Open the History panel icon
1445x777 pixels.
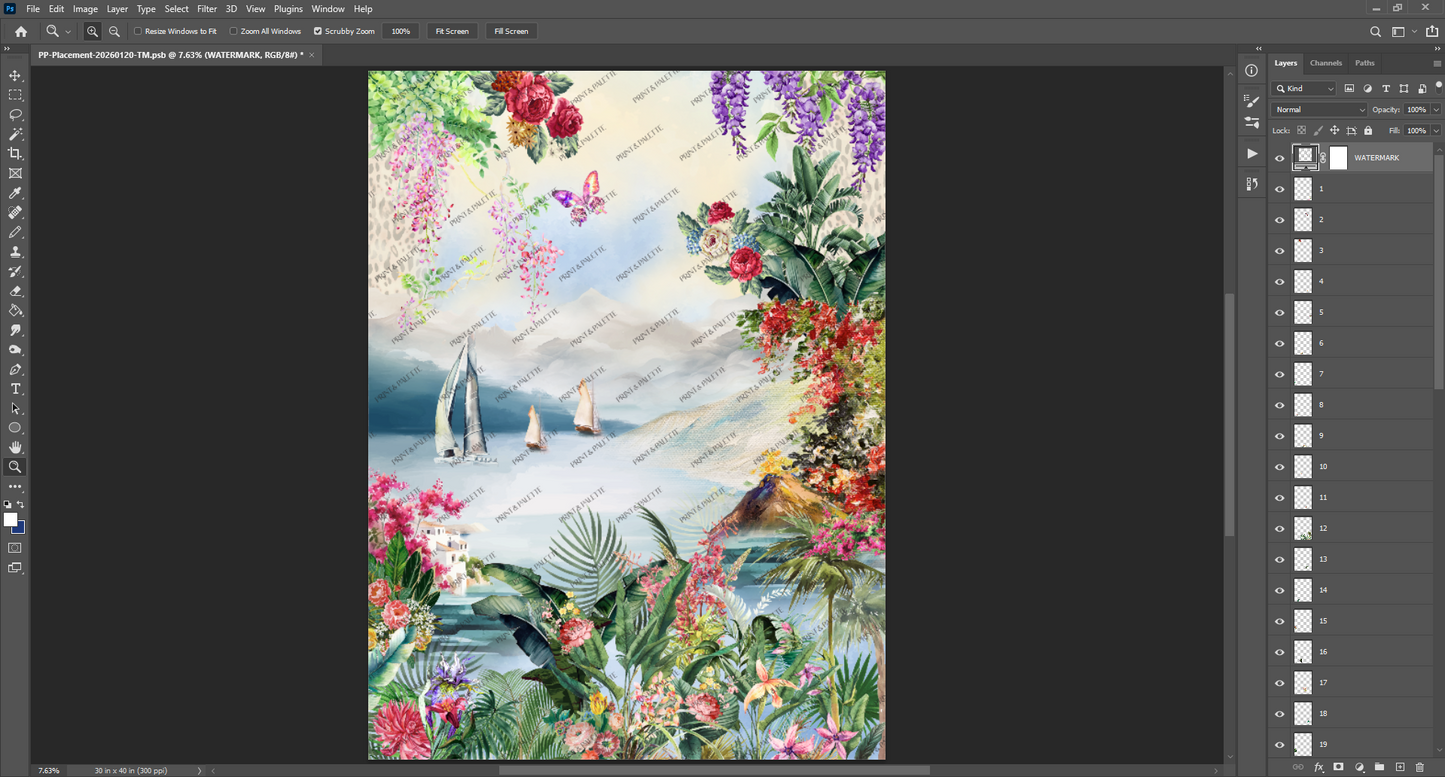(1251, 184)
